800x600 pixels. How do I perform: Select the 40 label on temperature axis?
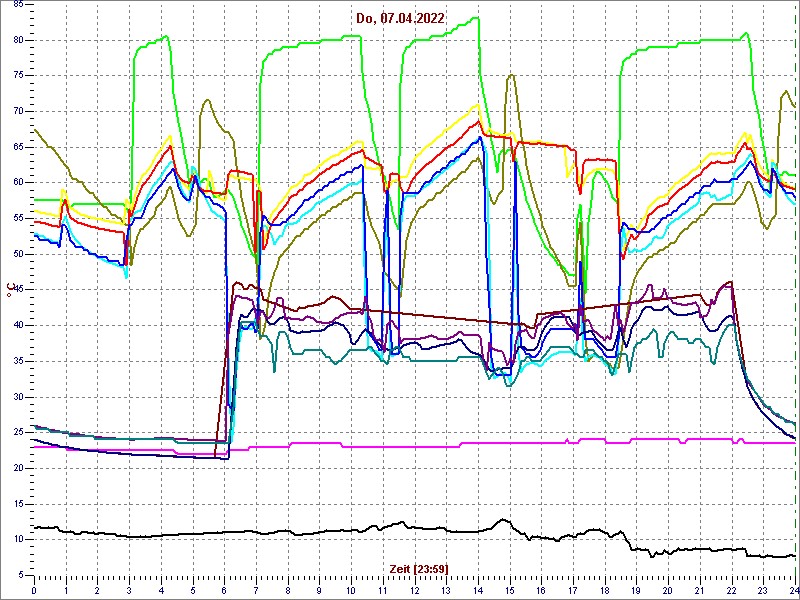click(19, 326)
